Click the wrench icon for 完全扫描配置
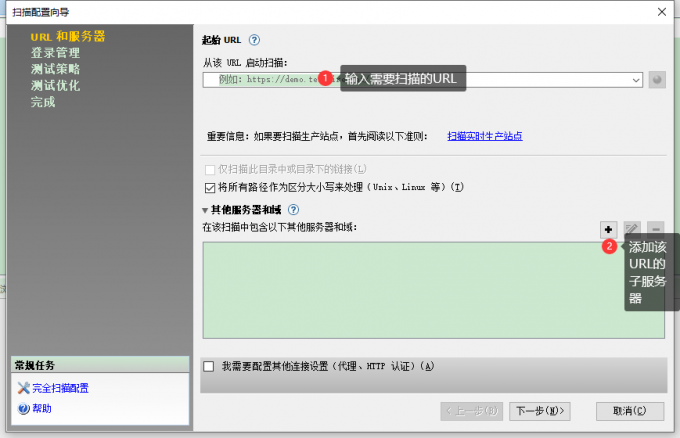This screenshot has width=680, height=438. click(24, 388)
